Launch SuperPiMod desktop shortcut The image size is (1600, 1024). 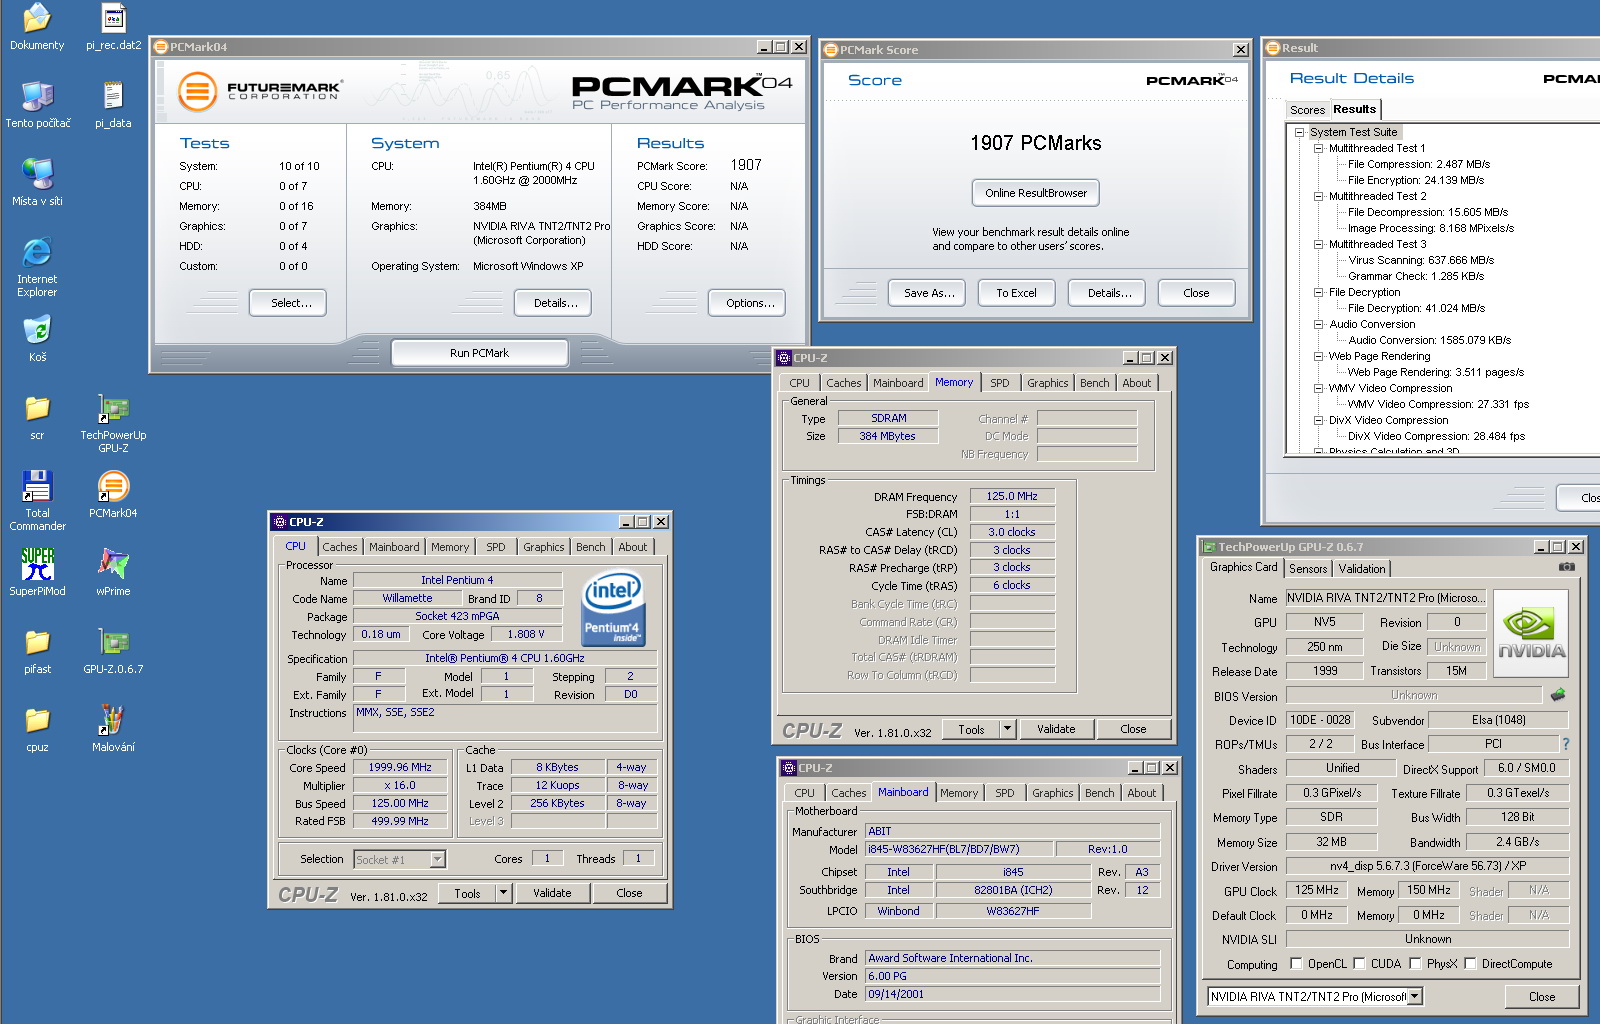point(37,572)
